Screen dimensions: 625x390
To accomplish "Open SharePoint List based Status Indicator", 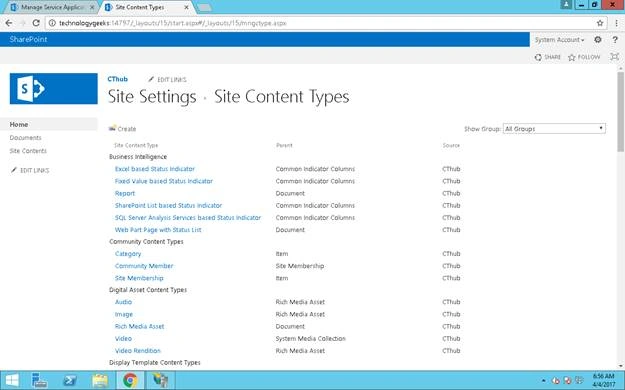I will [x=168, y=205].
